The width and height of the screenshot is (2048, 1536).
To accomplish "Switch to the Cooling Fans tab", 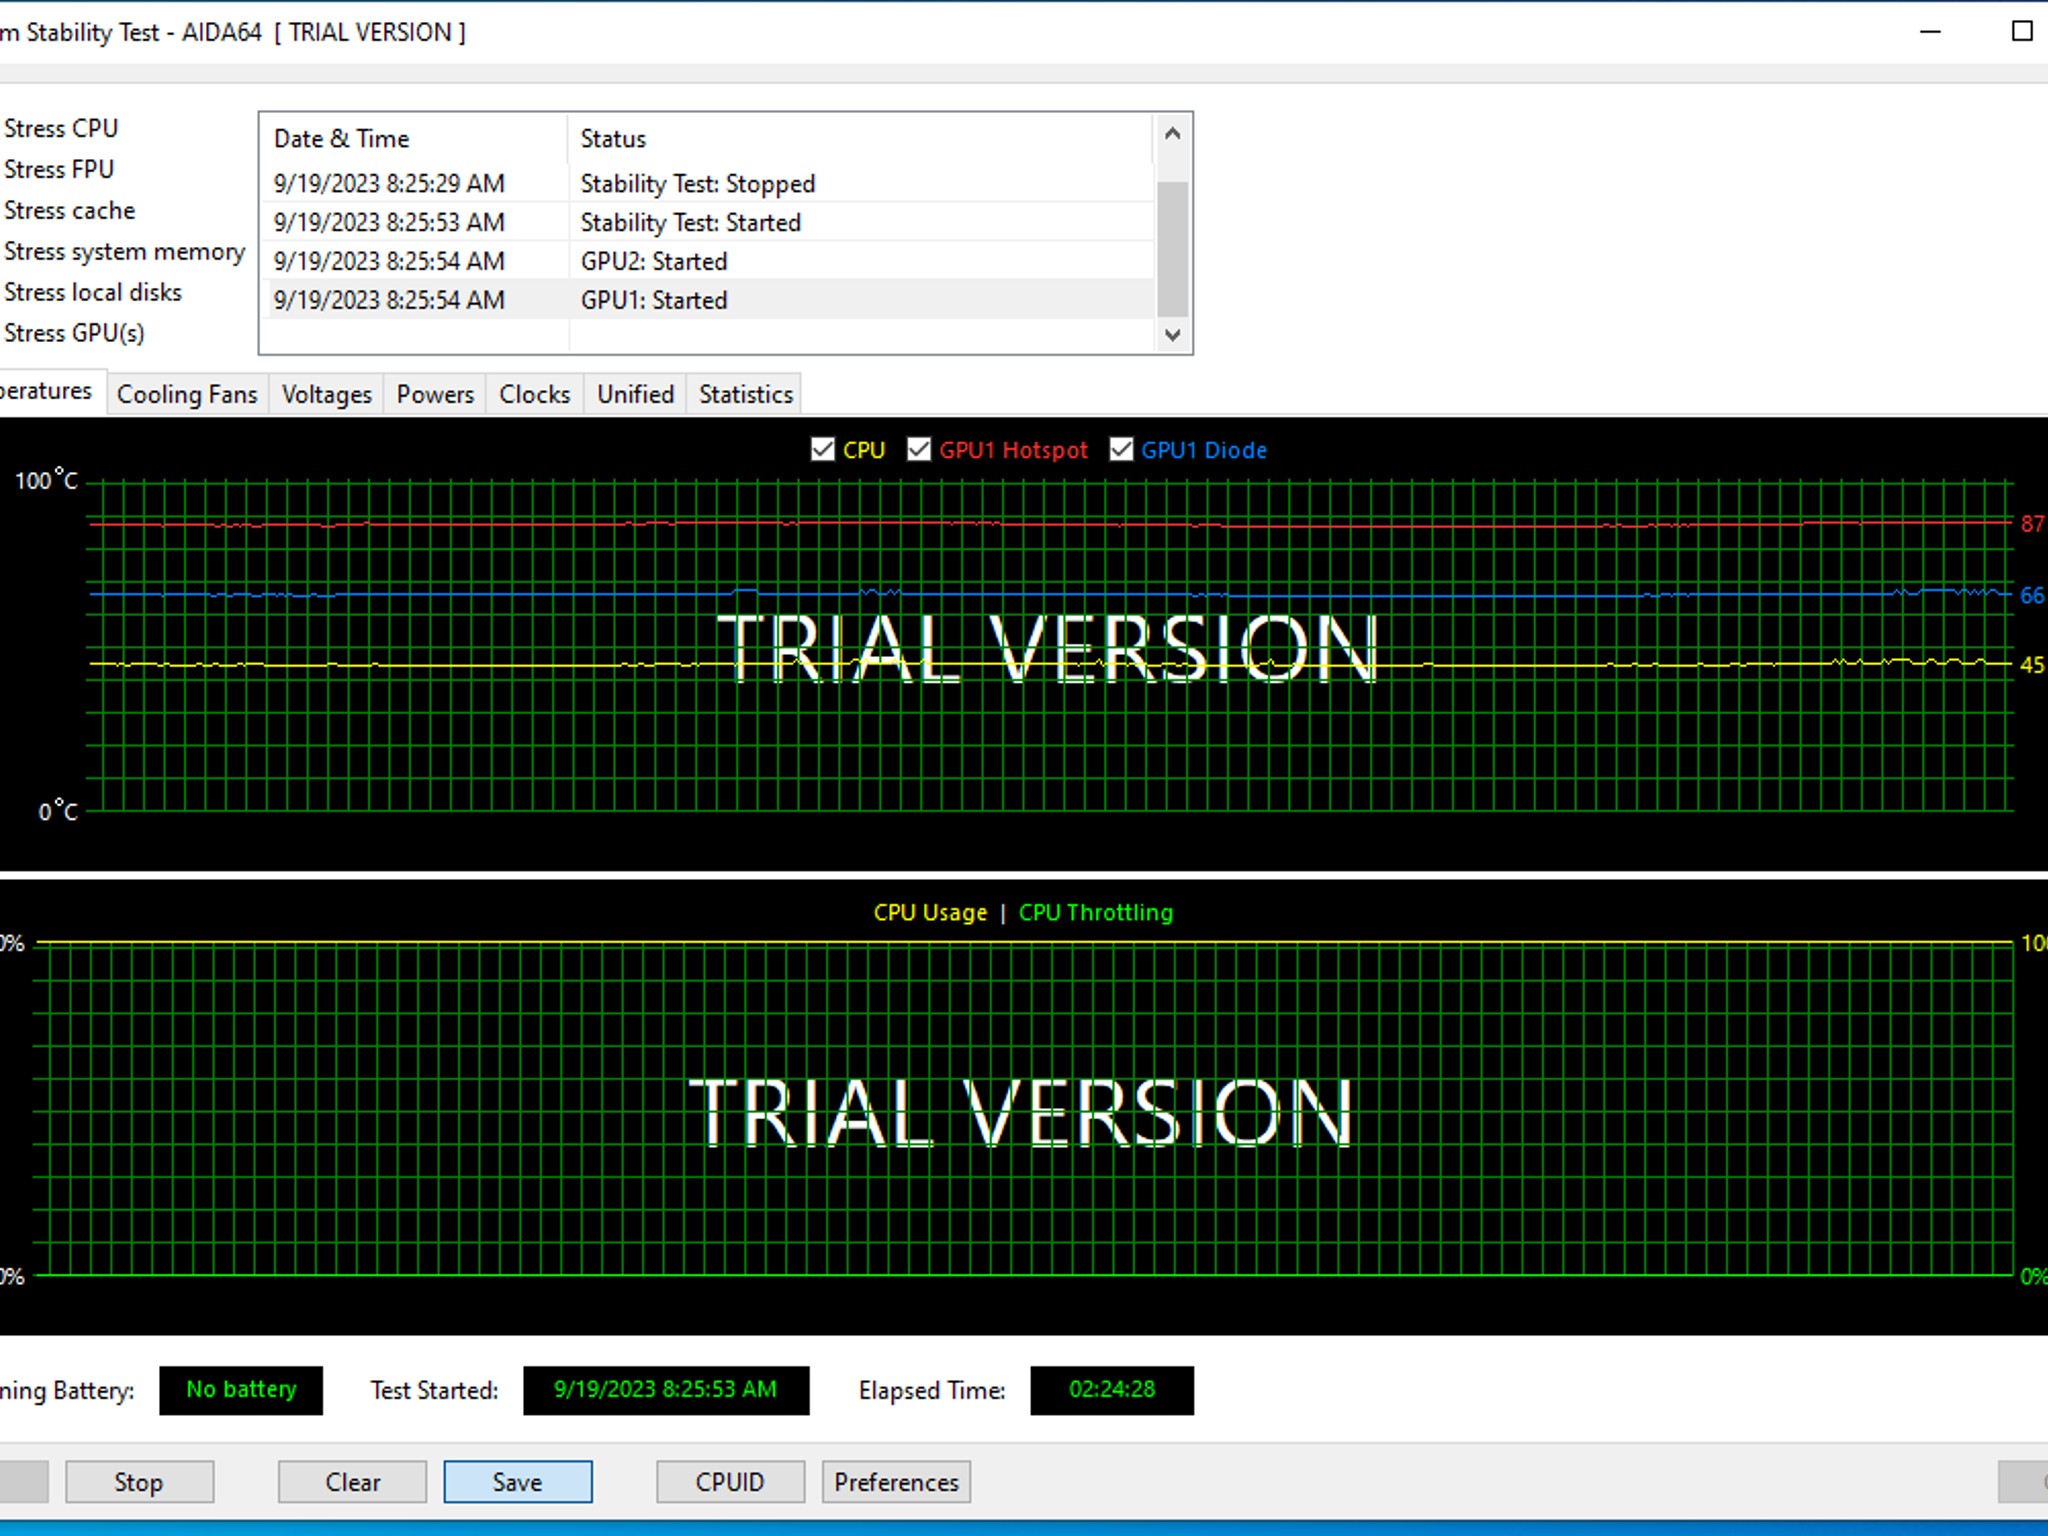I will [x=187, y=394].
